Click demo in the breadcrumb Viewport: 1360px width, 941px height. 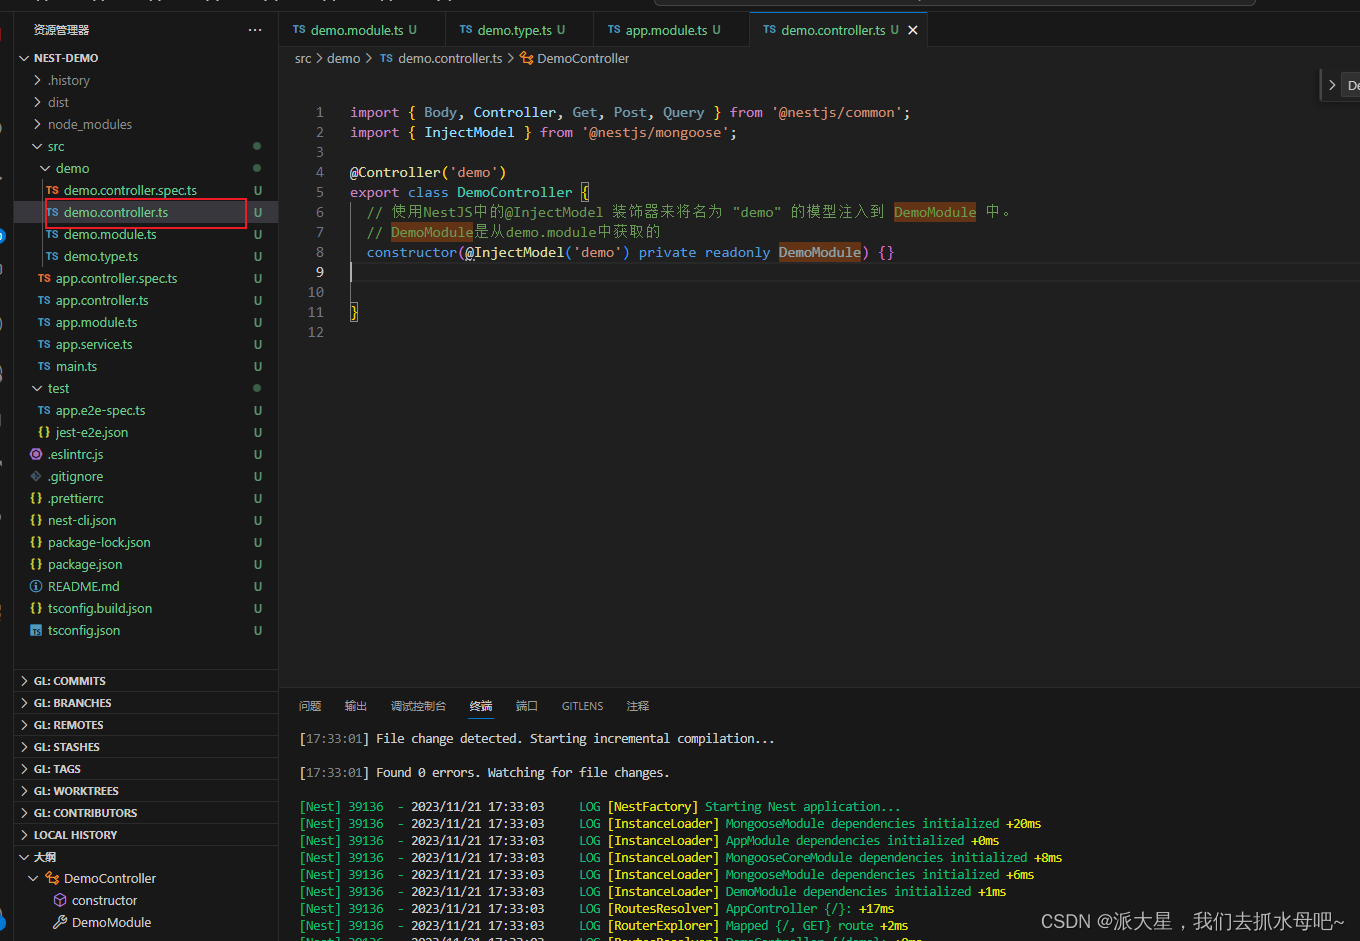(343, 58)
